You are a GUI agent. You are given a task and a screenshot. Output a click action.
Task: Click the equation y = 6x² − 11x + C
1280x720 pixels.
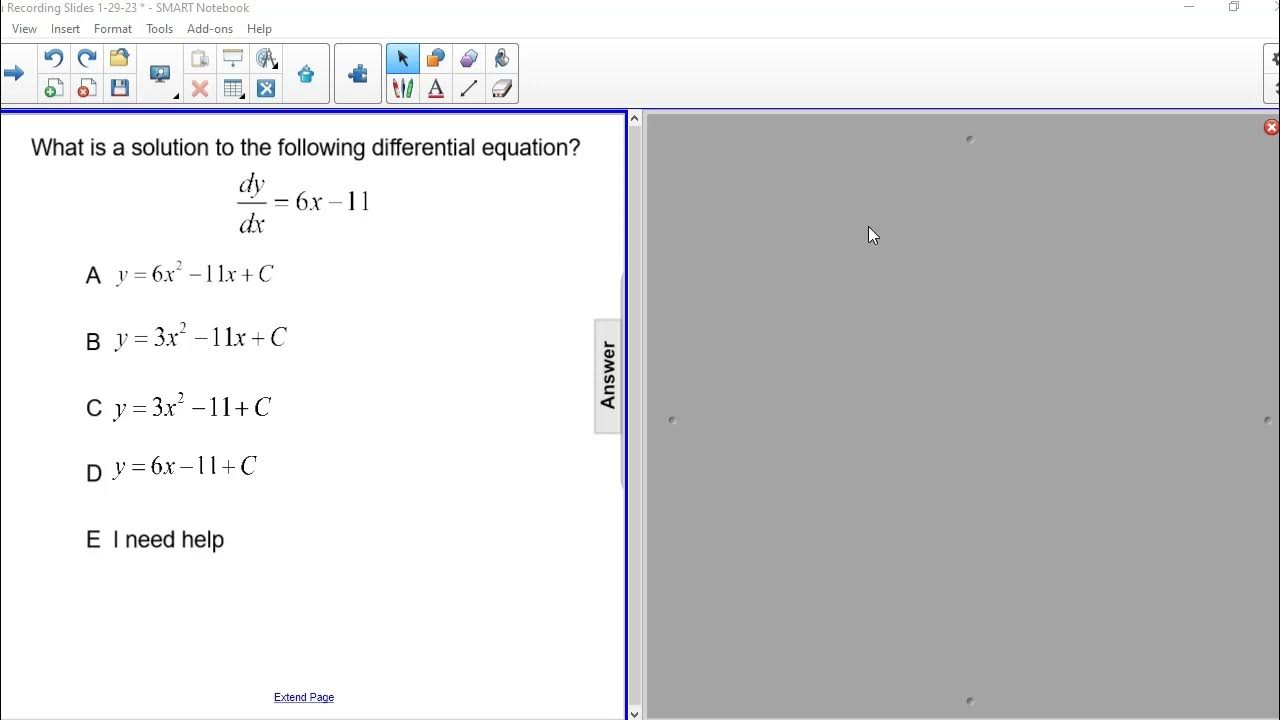[x=194, y=273]
